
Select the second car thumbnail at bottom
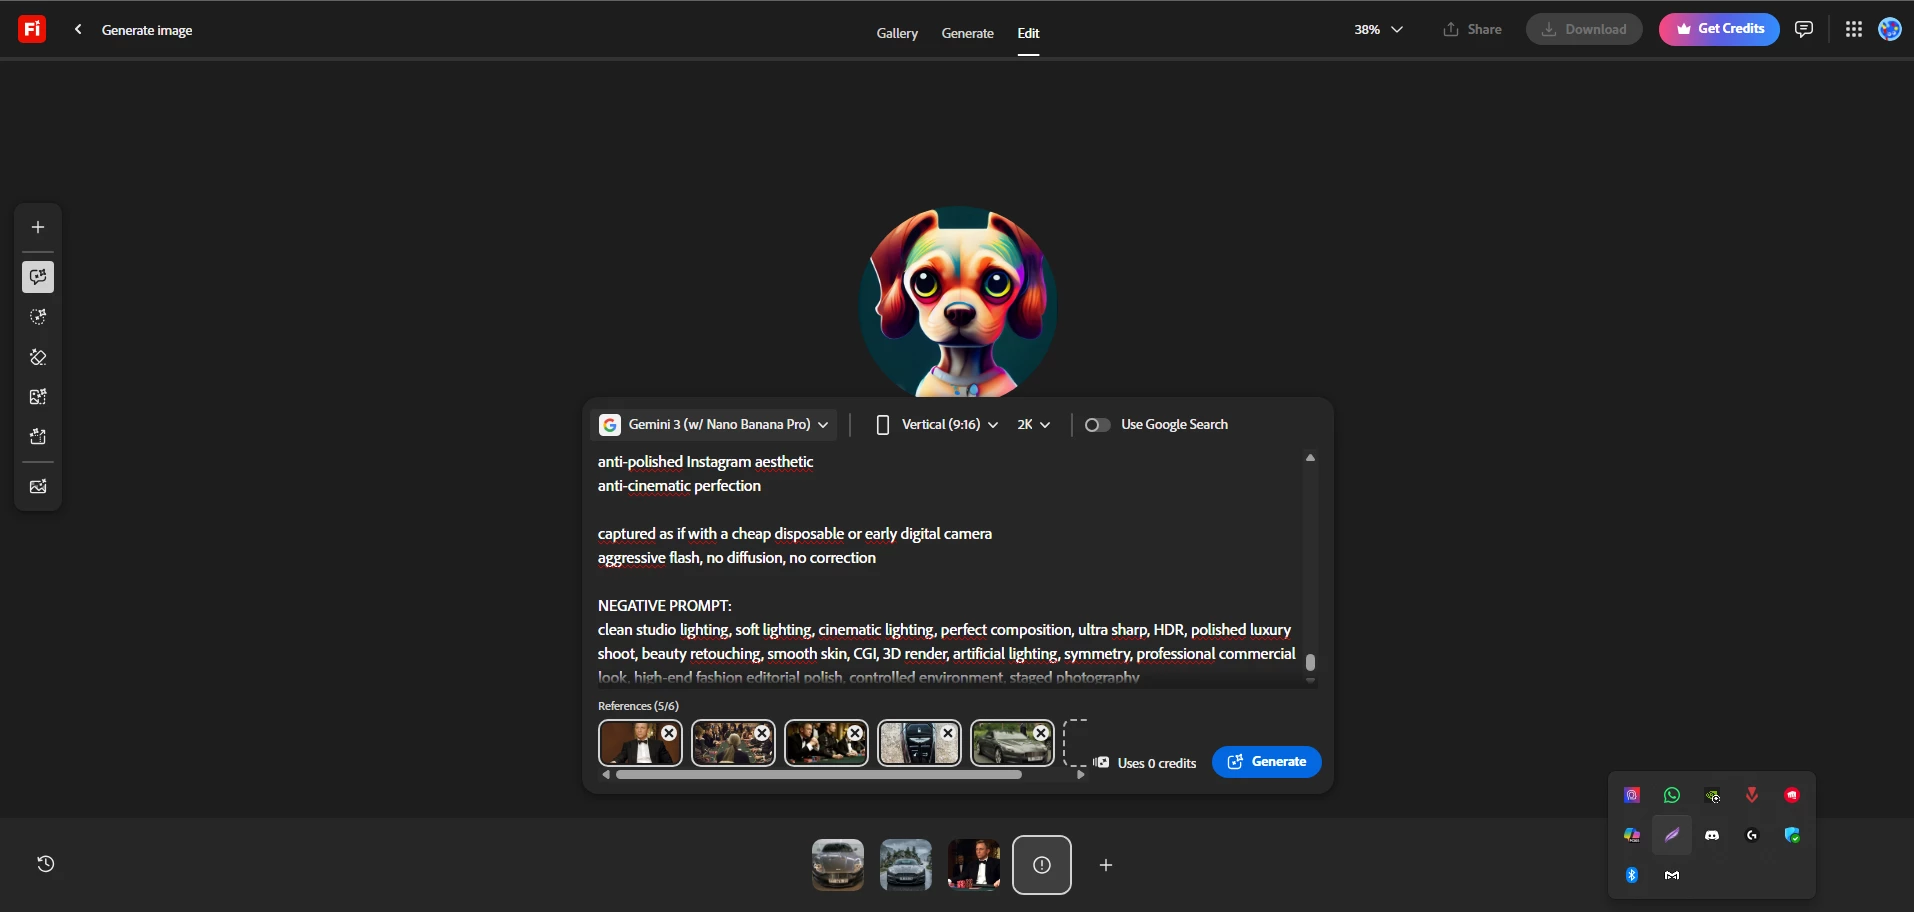tap(906, 865)
